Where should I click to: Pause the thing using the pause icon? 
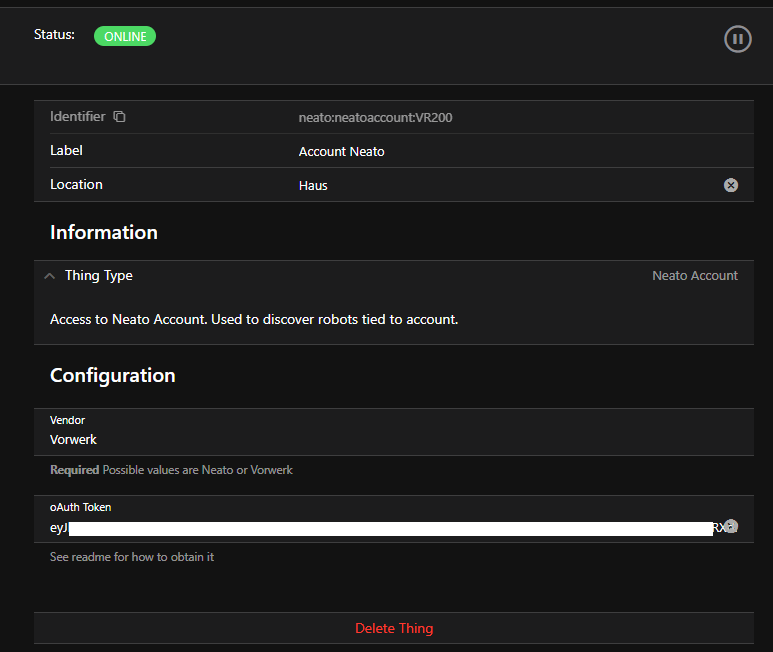pyautogui.click(x=737, y=39)
